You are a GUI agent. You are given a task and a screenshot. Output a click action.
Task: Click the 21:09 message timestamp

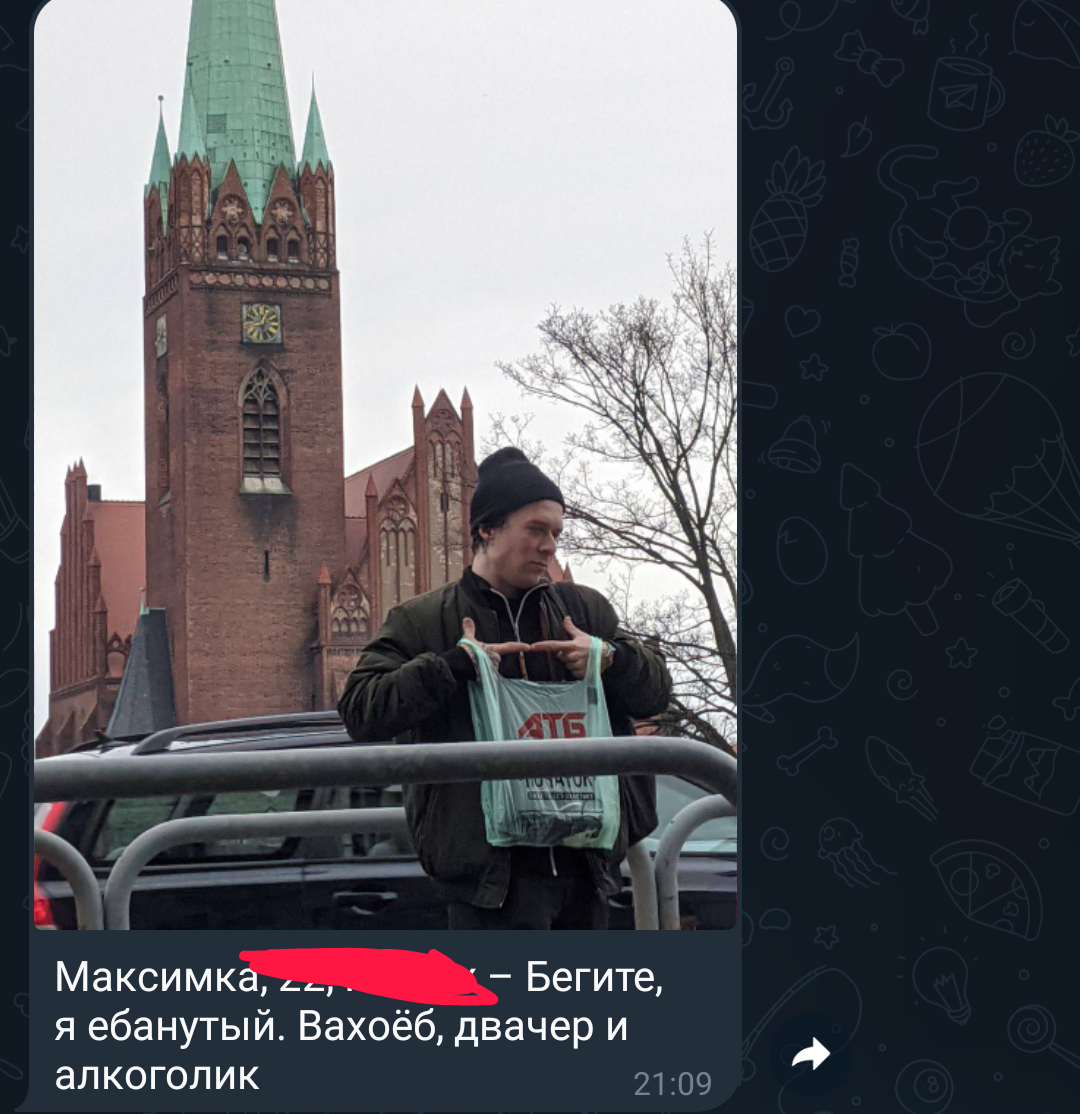(x=672, y=1084)
